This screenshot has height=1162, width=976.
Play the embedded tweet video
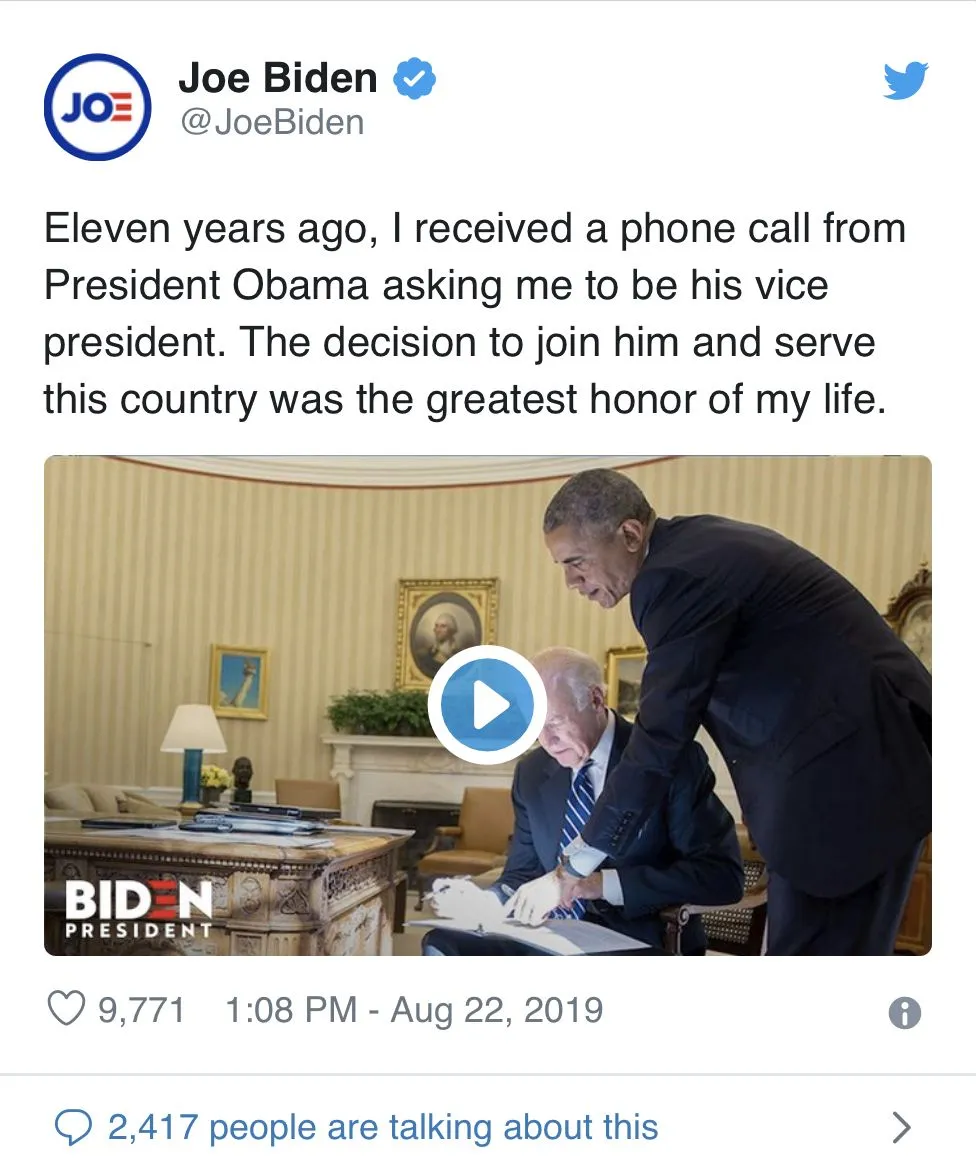tap(487, 705)
